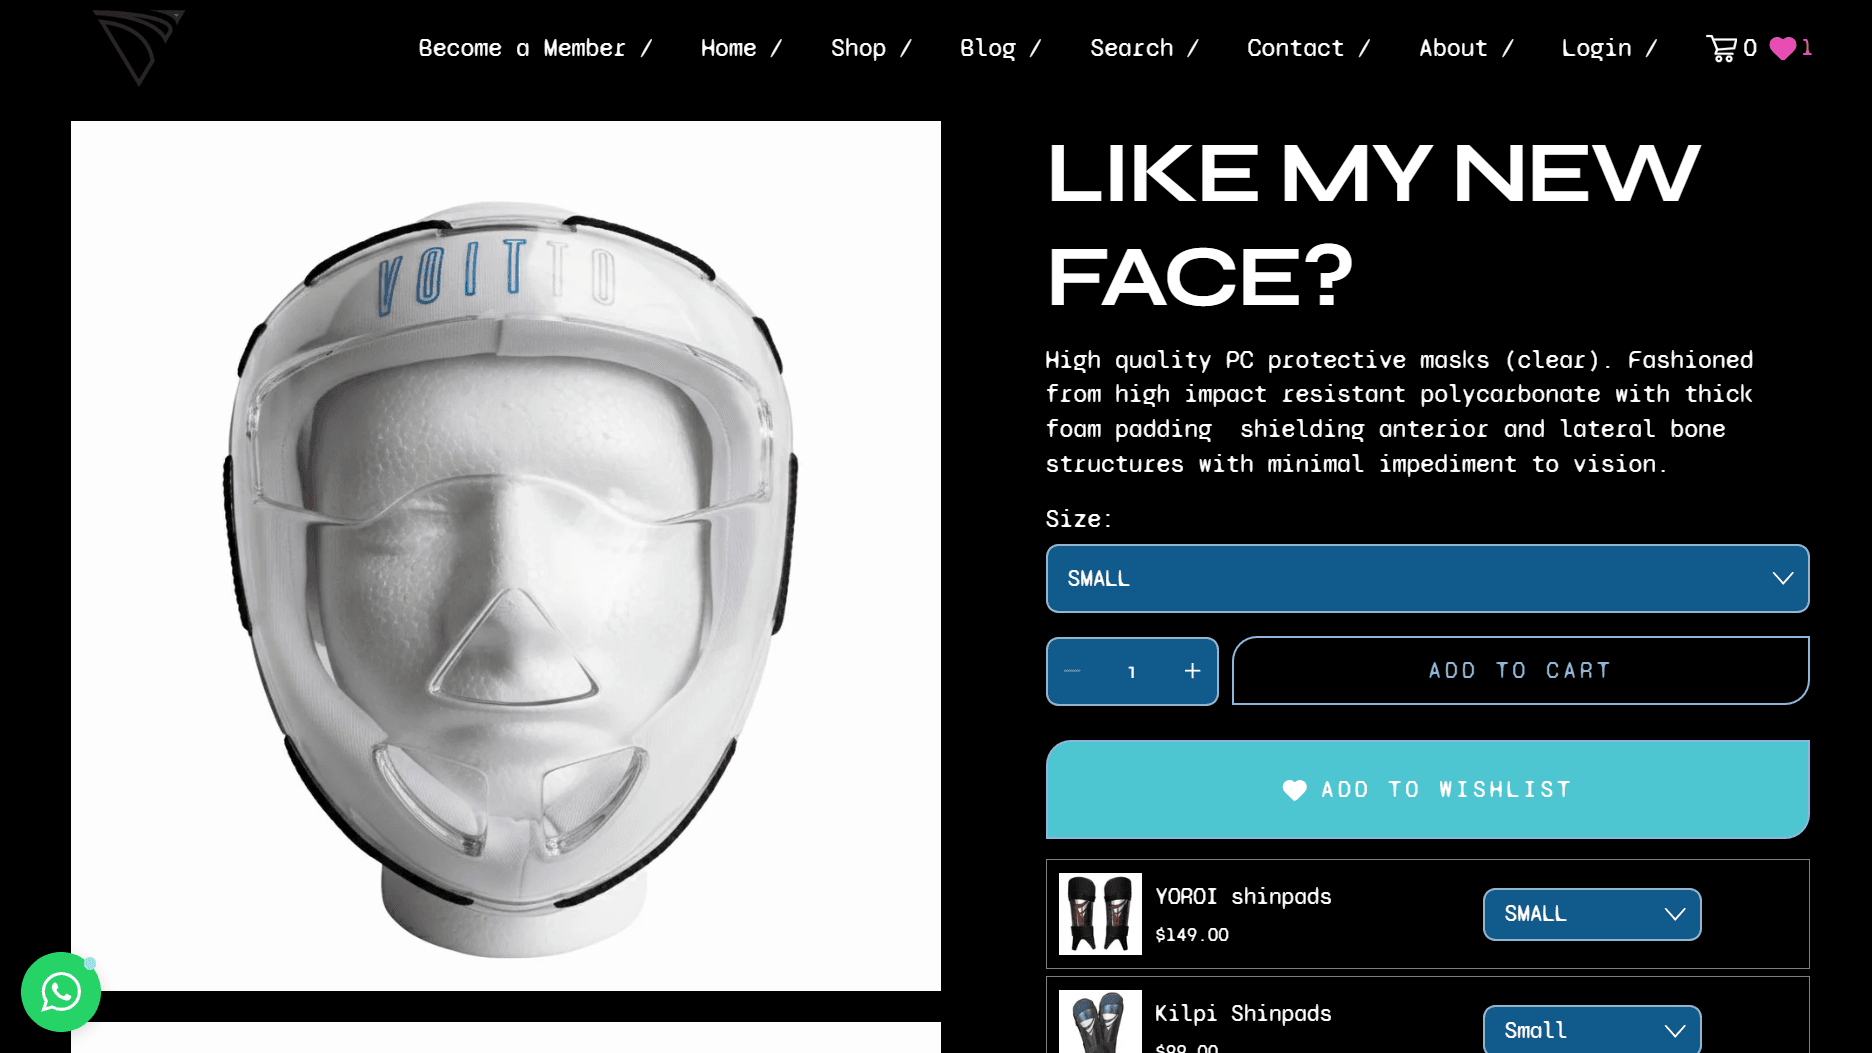
Task: Click Become a Member link
Action: point(521,48)
